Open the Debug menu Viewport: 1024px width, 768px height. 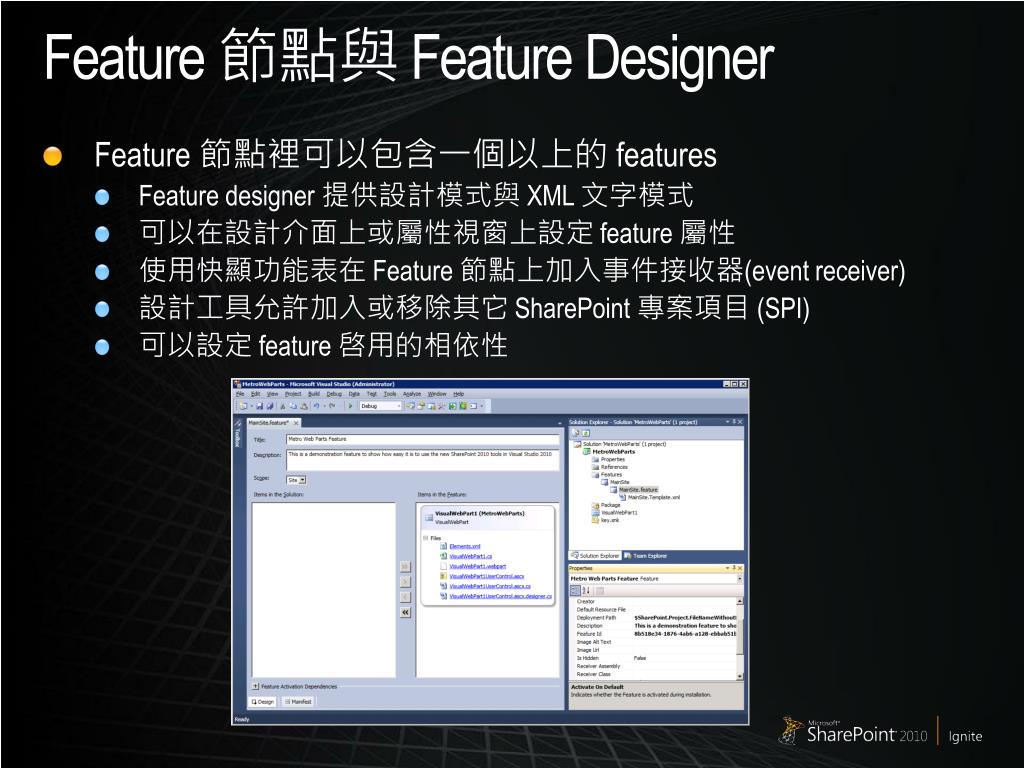tap(334, 394)
